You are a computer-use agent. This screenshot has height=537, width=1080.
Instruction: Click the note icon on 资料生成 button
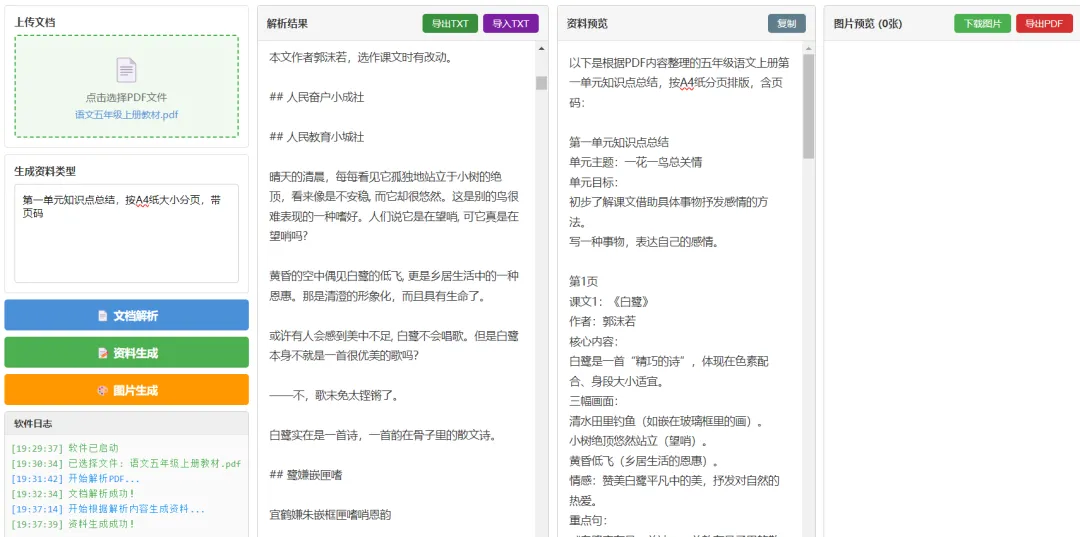(x=103, y=353)
